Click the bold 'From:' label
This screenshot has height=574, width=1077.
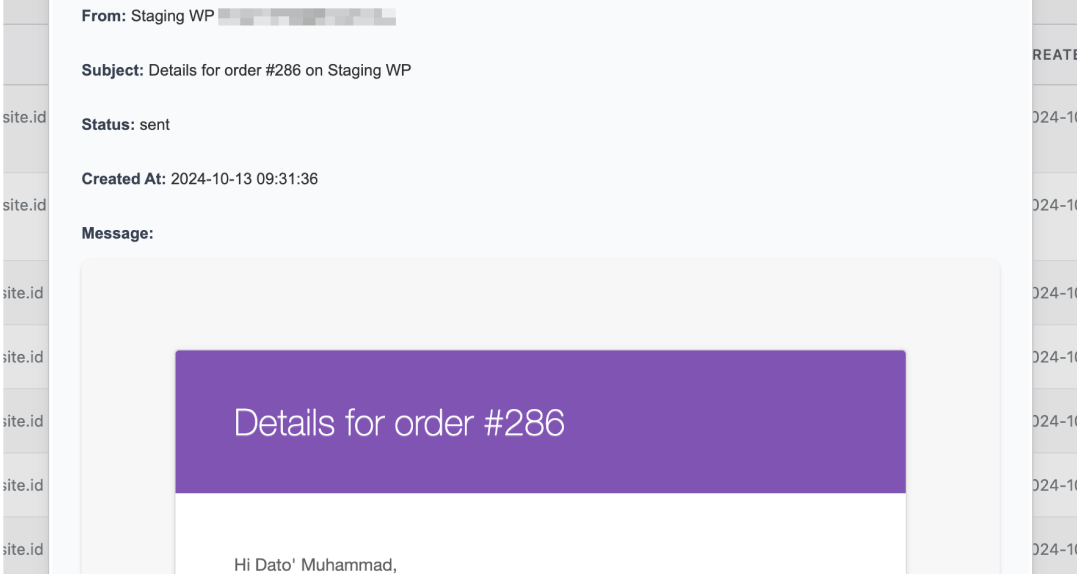[104, 17]
